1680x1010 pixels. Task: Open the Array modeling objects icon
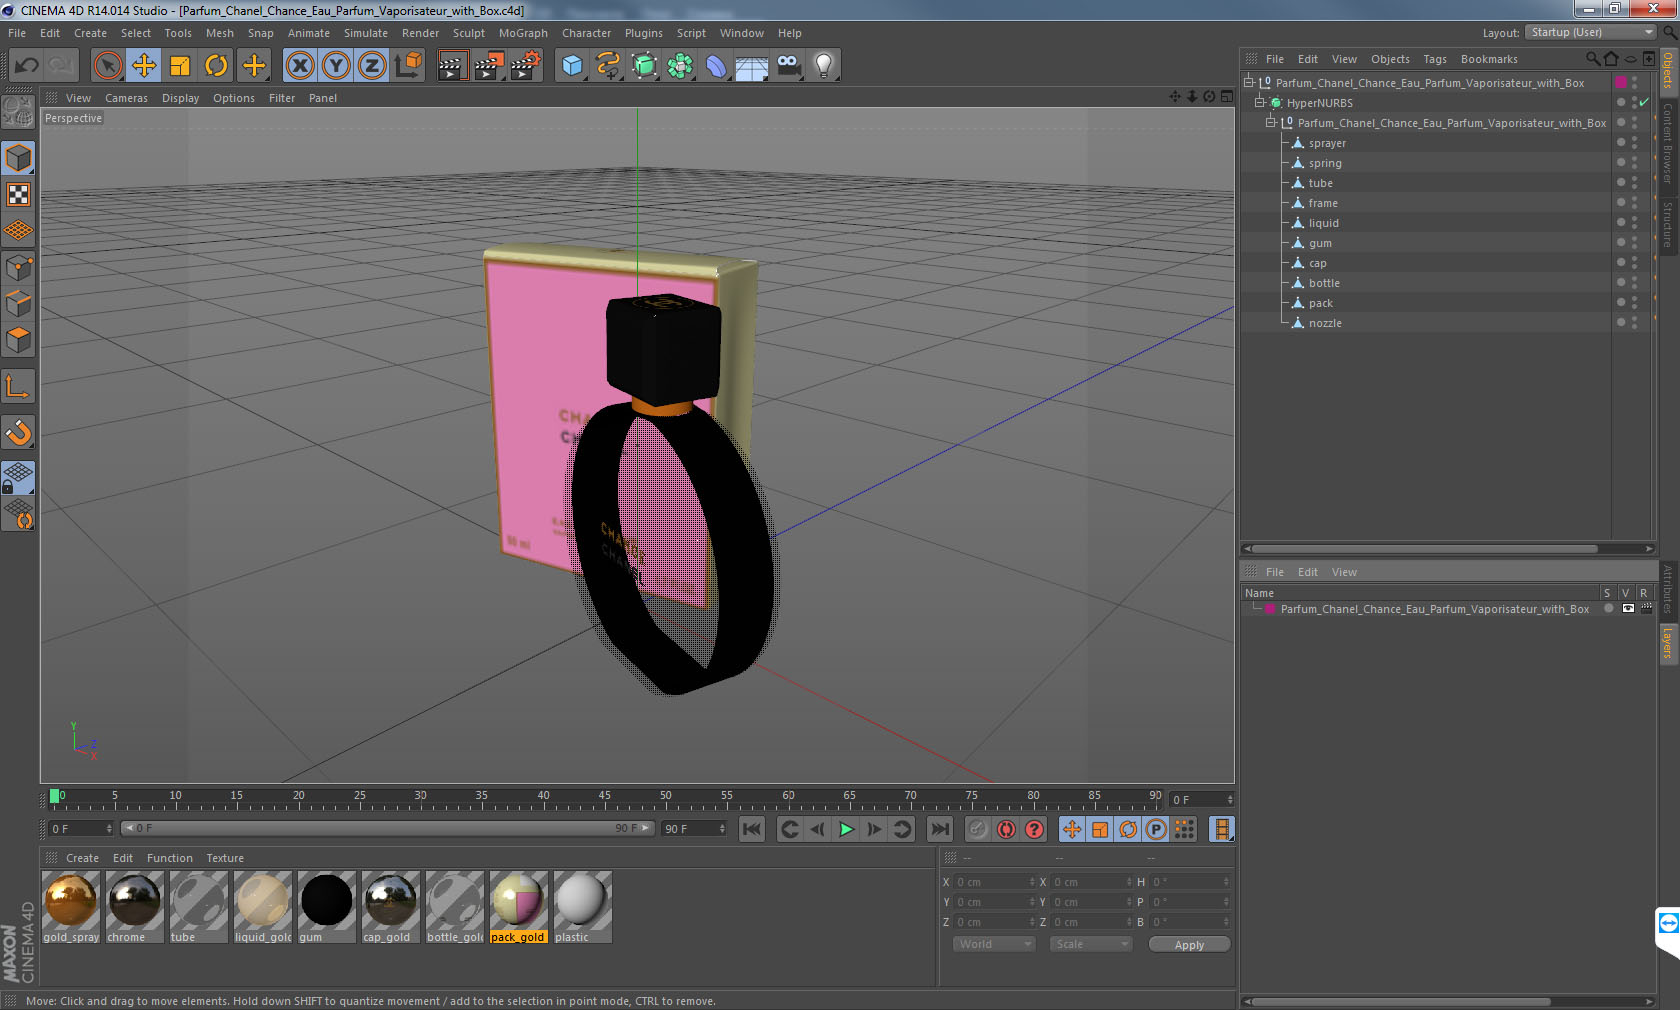click(680, 66)
